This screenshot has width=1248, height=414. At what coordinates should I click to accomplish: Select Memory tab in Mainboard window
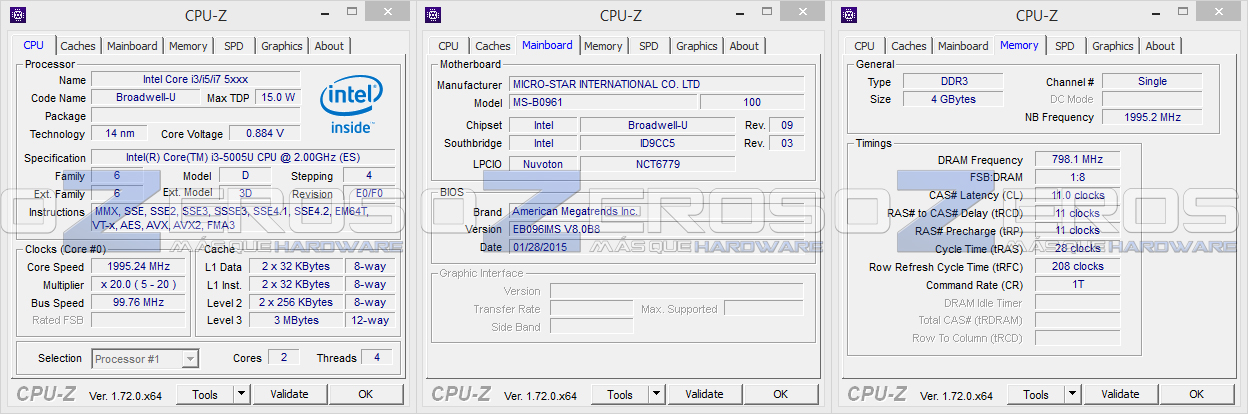pyautogui.click(x=603, y=46)
